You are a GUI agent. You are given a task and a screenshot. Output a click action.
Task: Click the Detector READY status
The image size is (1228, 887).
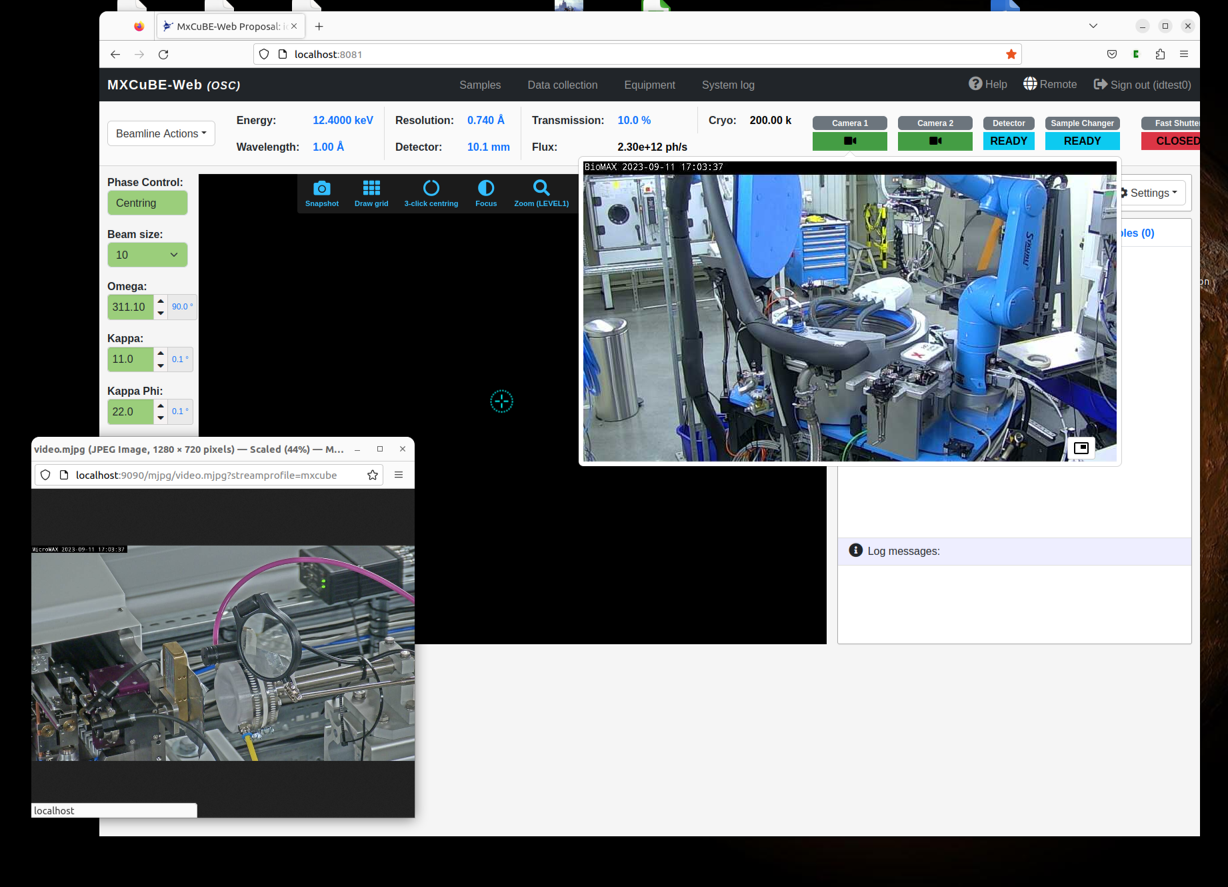[x=1008, y=141]
